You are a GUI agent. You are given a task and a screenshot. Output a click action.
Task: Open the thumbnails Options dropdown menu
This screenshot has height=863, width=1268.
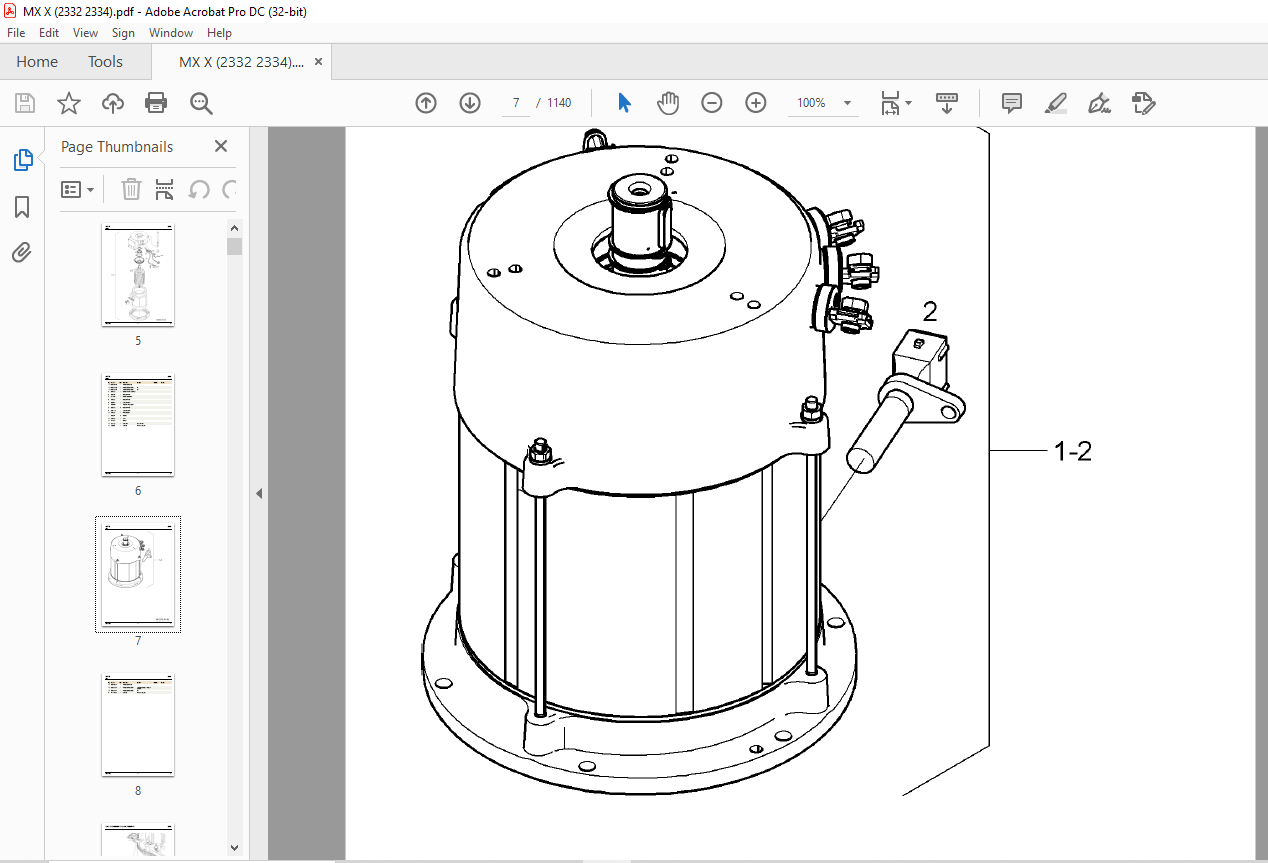coord(78,189)
